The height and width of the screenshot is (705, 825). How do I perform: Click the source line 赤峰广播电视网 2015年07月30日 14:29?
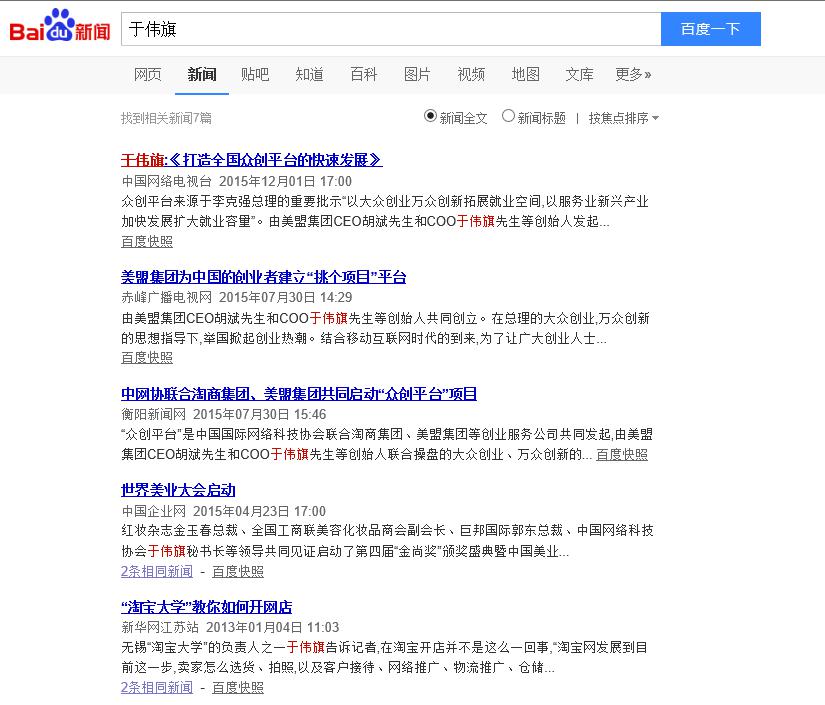[x=237, y=298]
